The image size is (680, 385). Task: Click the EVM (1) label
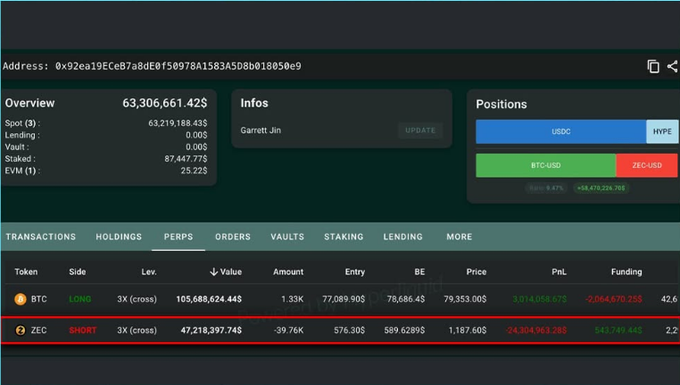(x=22, y=171)
